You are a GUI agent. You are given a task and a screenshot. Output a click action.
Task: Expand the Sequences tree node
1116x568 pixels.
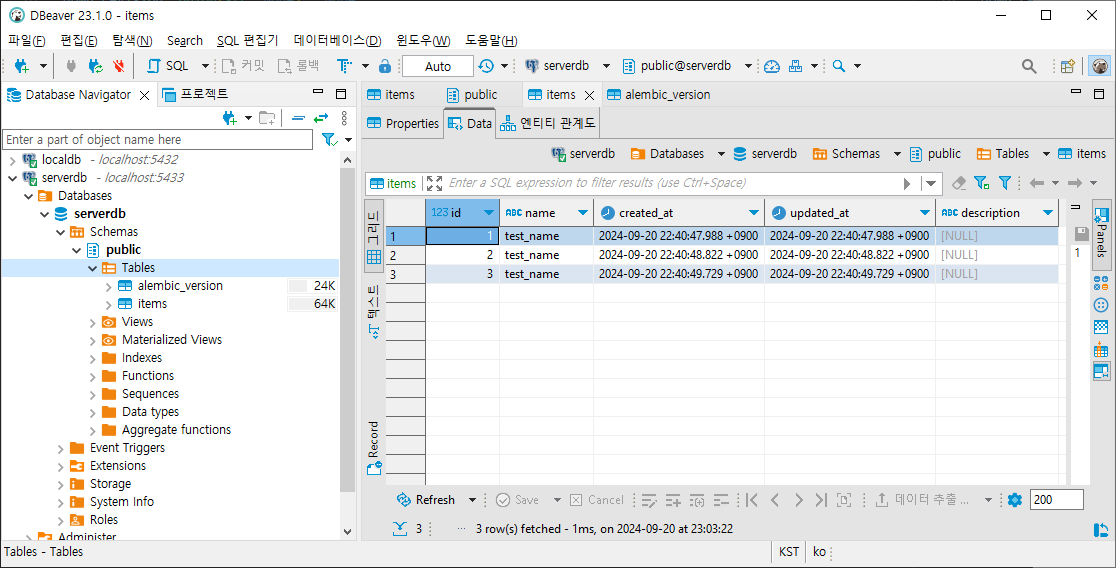(x=93, y=394)
